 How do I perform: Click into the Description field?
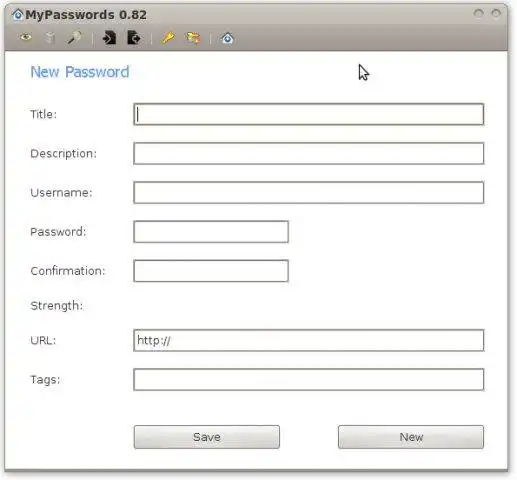point(309,153)
